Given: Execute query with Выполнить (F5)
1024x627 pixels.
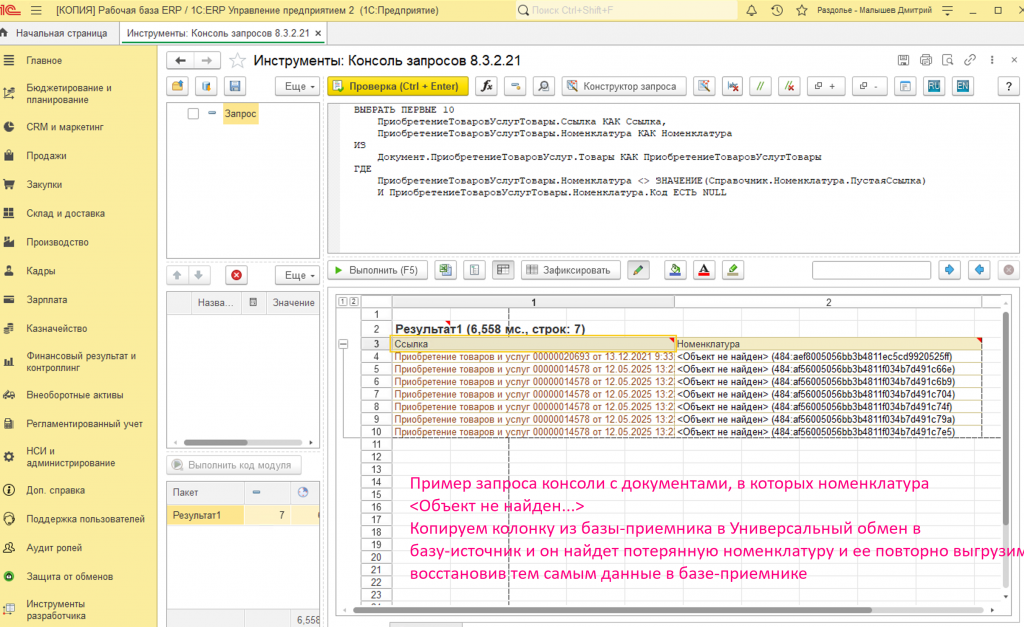Looking at the screenshot, I should pos(377,270).
